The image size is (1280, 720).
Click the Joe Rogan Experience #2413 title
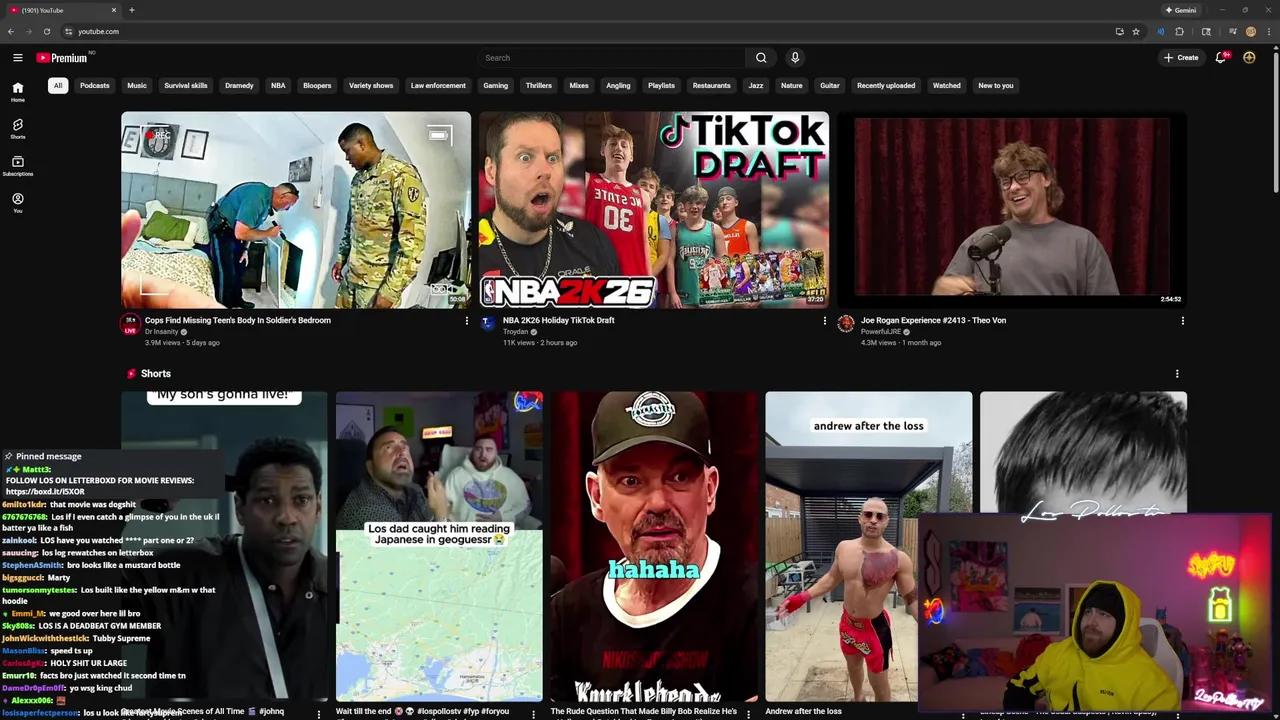tap(933, 320)
